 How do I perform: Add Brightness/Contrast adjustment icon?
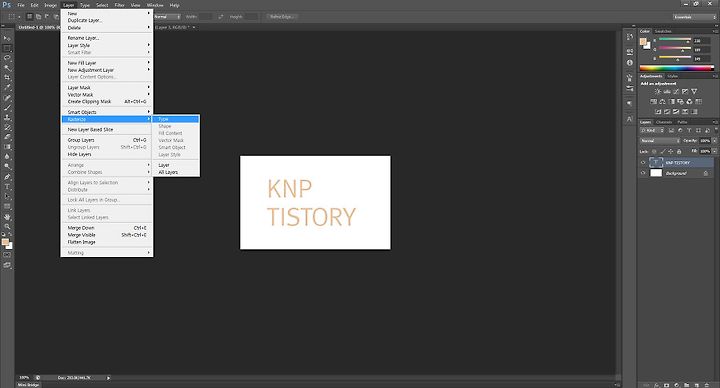pos(658,91)
